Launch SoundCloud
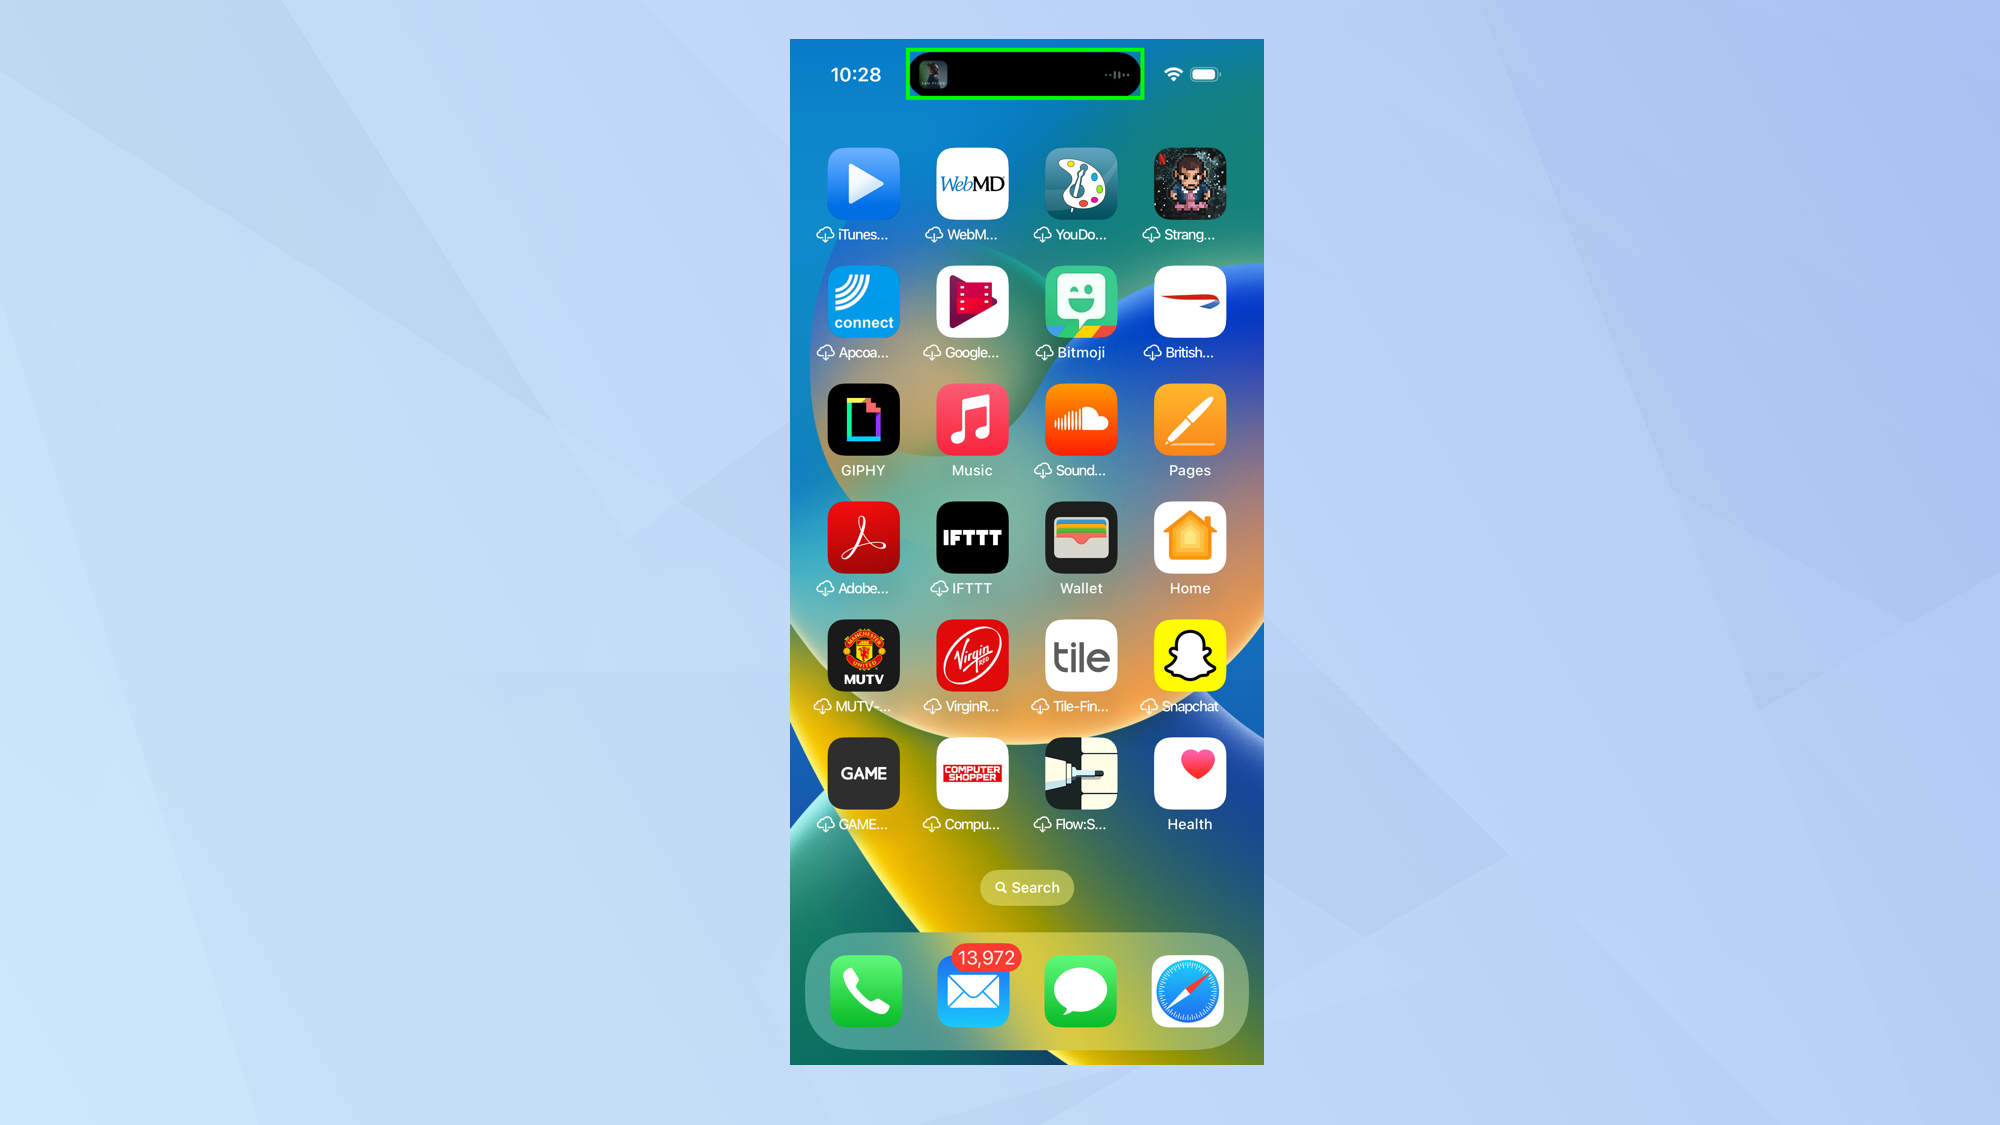Screen dimensions: 2000x1125 1080,420
